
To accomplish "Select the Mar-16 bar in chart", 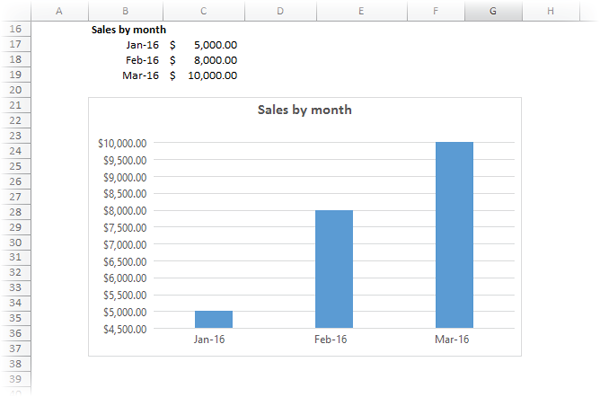I will (455, 235).
